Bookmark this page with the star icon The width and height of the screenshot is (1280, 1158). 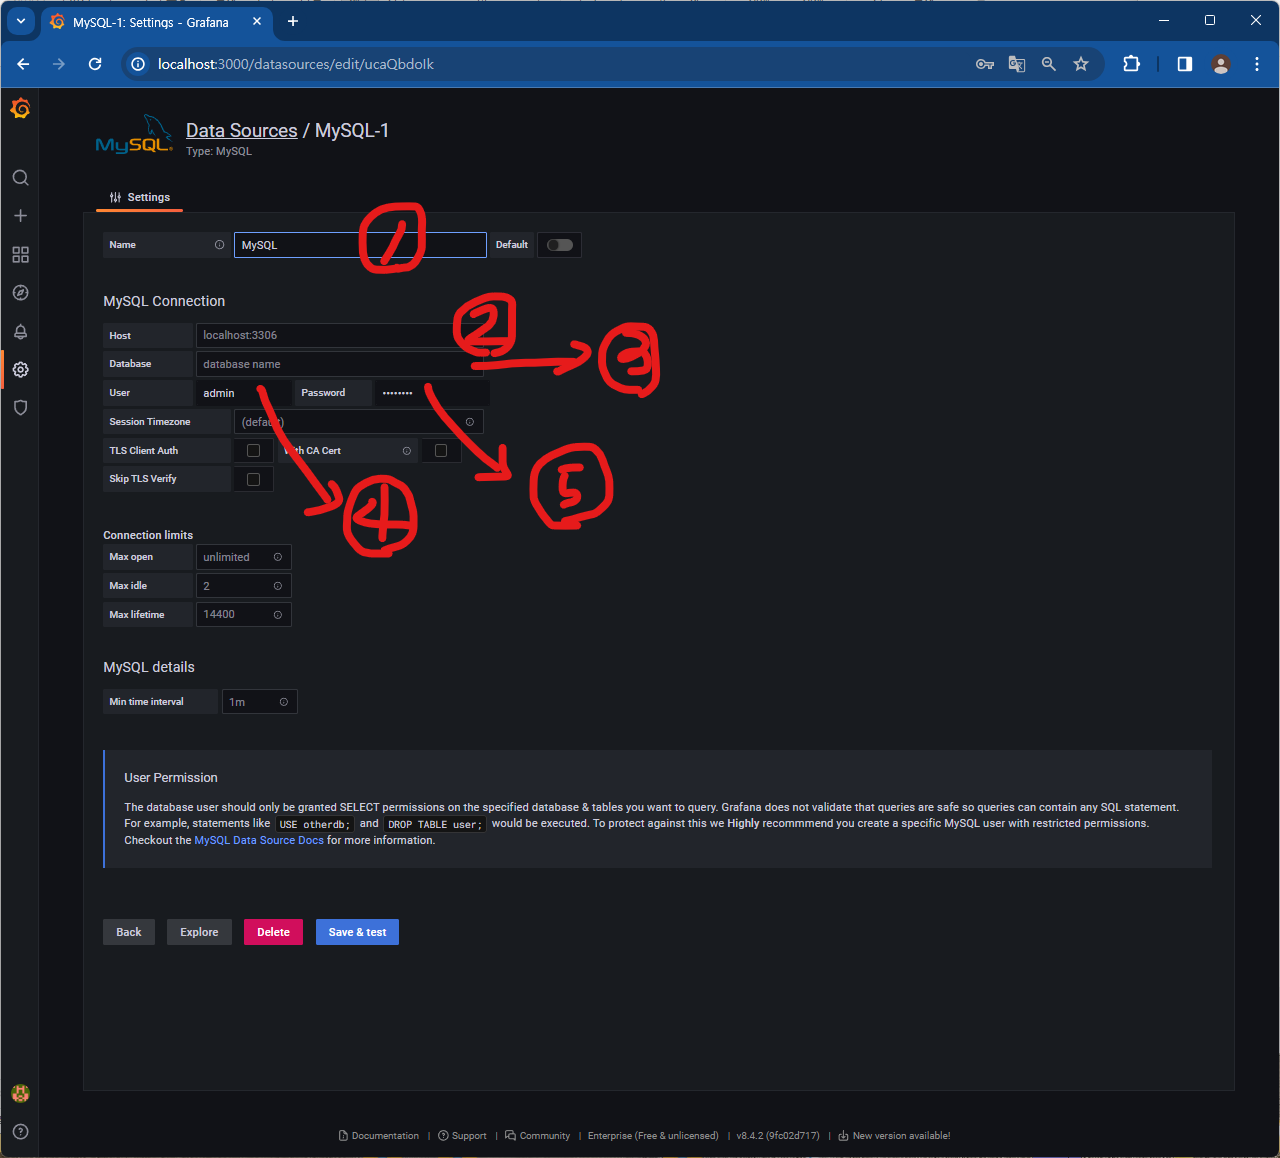point(1081,64)
